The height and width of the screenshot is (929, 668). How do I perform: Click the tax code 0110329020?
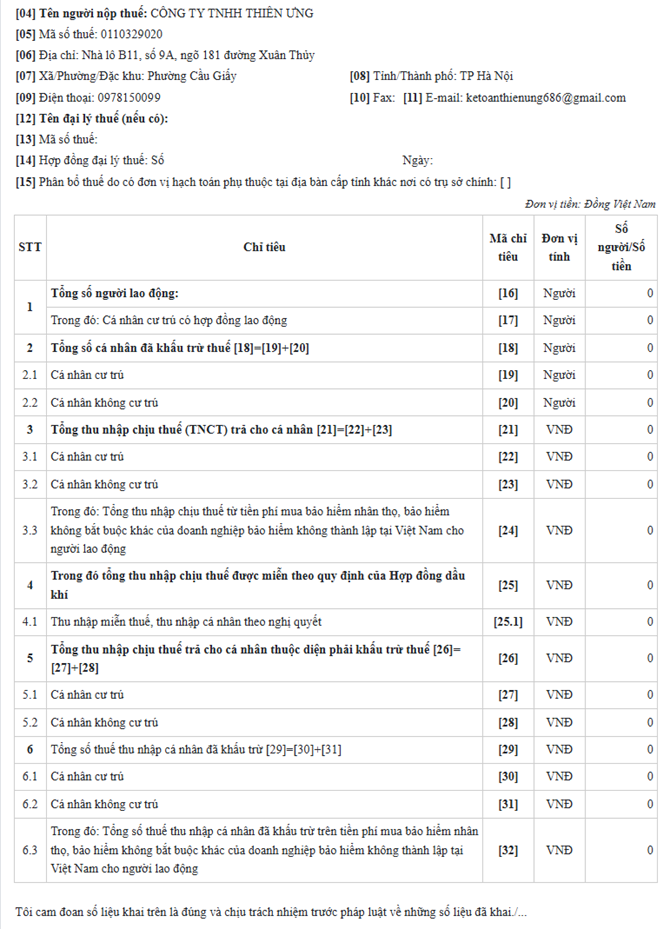click(128, 34)
